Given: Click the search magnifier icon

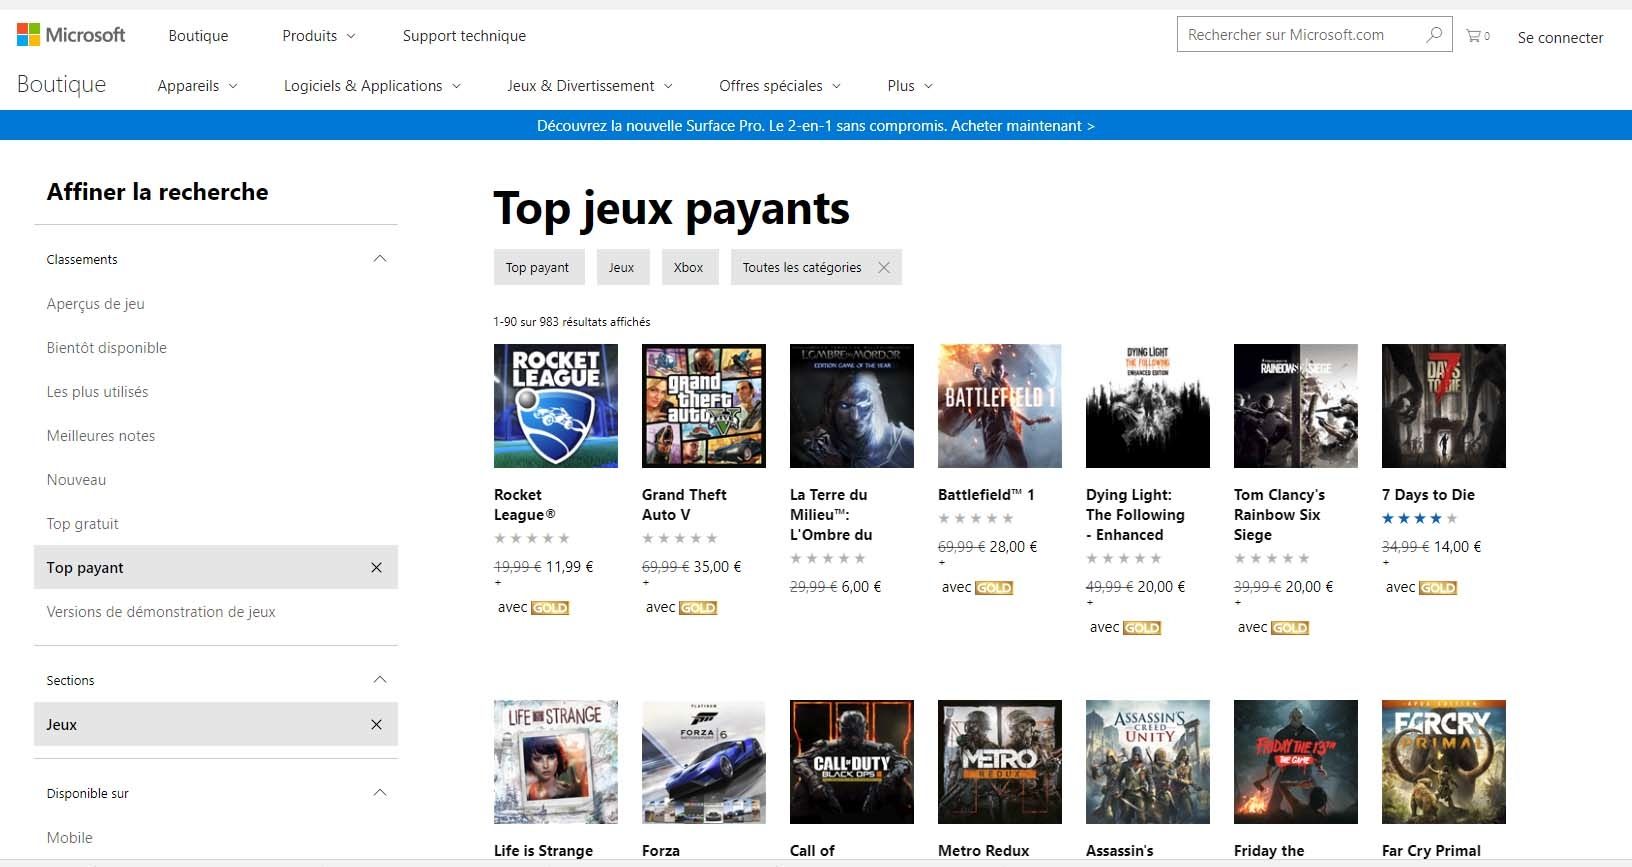Looking at the screenshot, I should coord(1433,35).
